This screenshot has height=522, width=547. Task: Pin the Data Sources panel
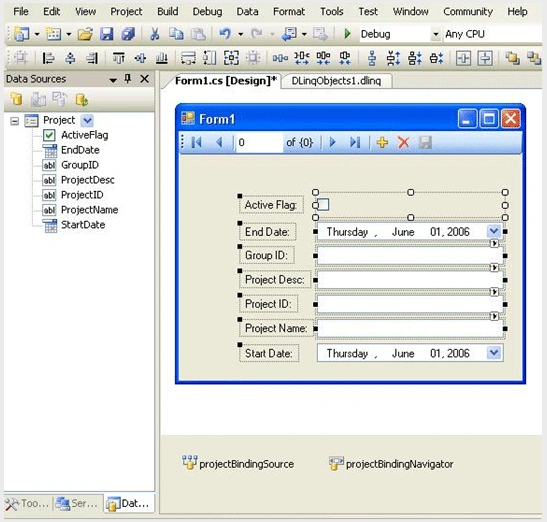coord(128,79)
